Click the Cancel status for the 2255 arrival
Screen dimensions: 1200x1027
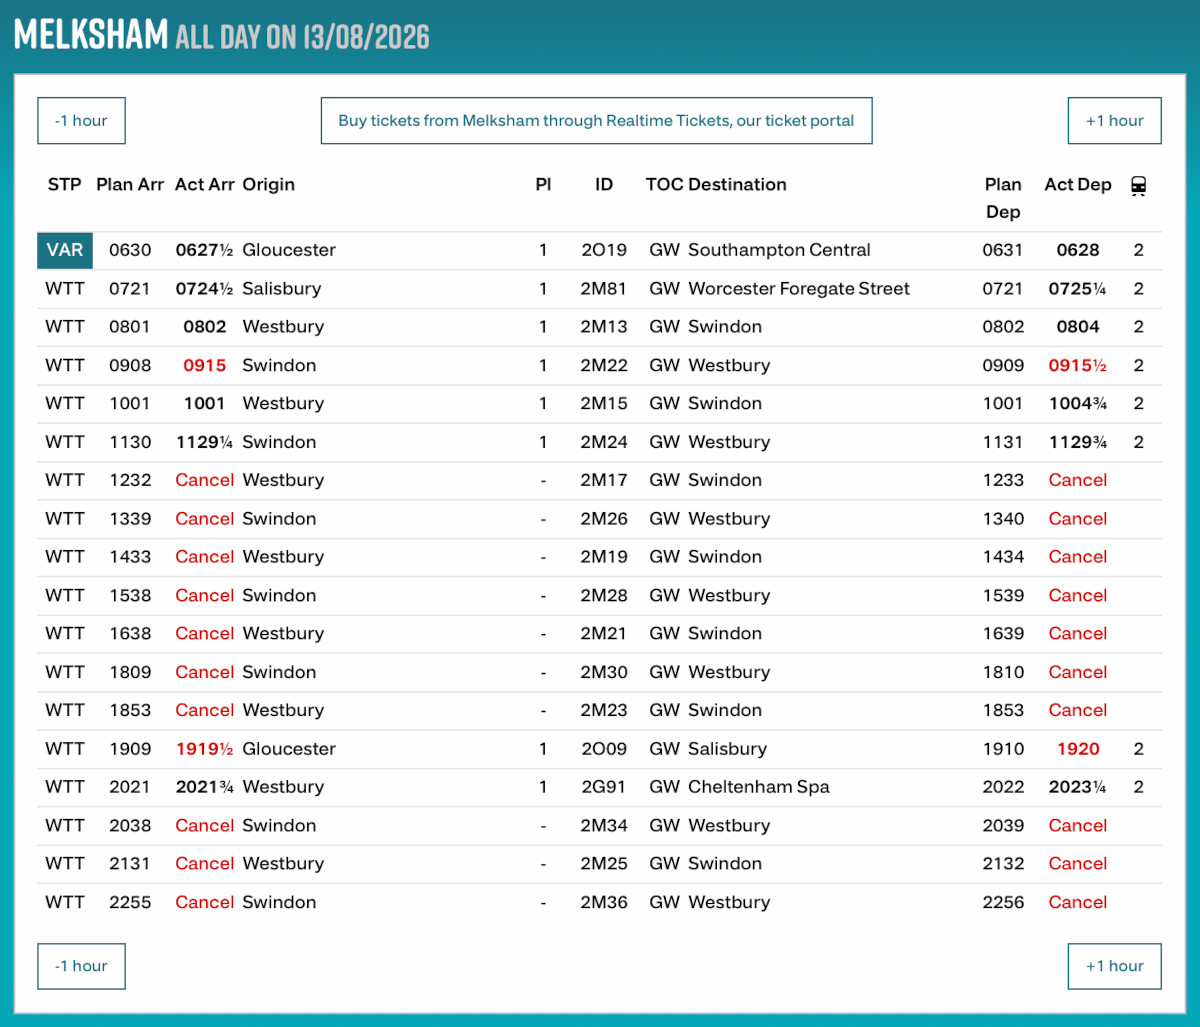(204, 902)
